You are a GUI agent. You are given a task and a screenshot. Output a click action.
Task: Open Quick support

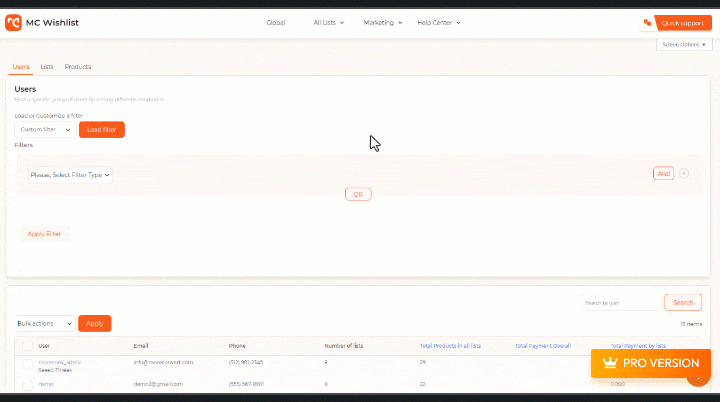click(x=683, y=23)
